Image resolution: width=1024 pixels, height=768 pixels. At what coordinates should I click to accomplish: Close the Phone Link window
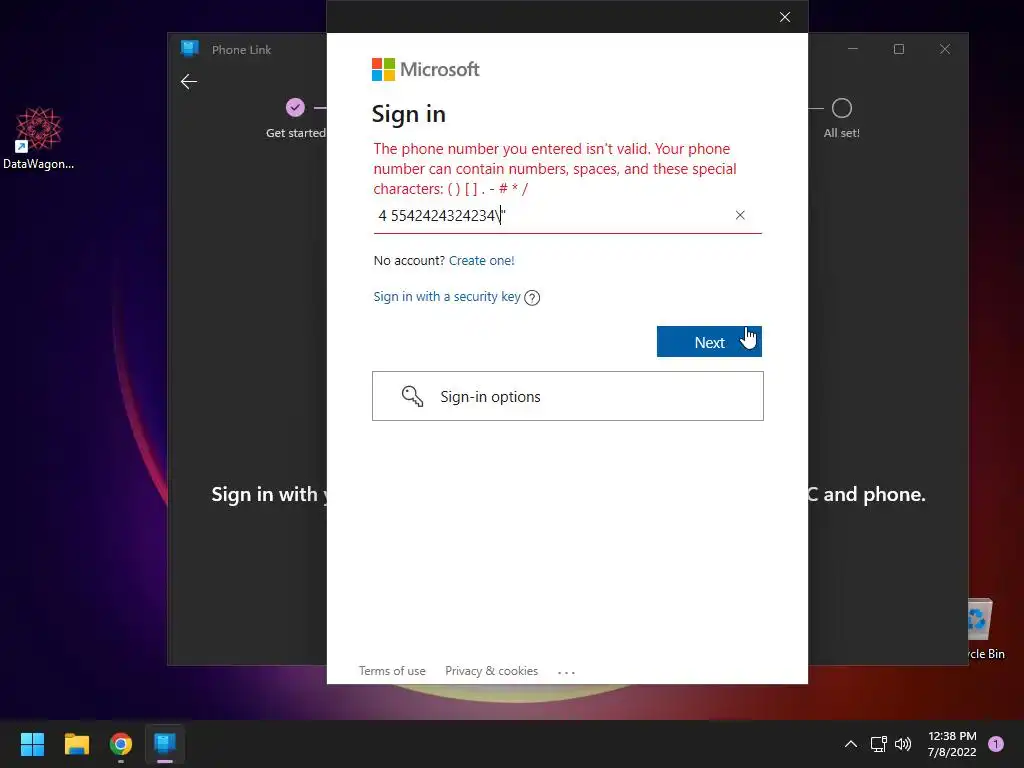click(x=945, y=49)
